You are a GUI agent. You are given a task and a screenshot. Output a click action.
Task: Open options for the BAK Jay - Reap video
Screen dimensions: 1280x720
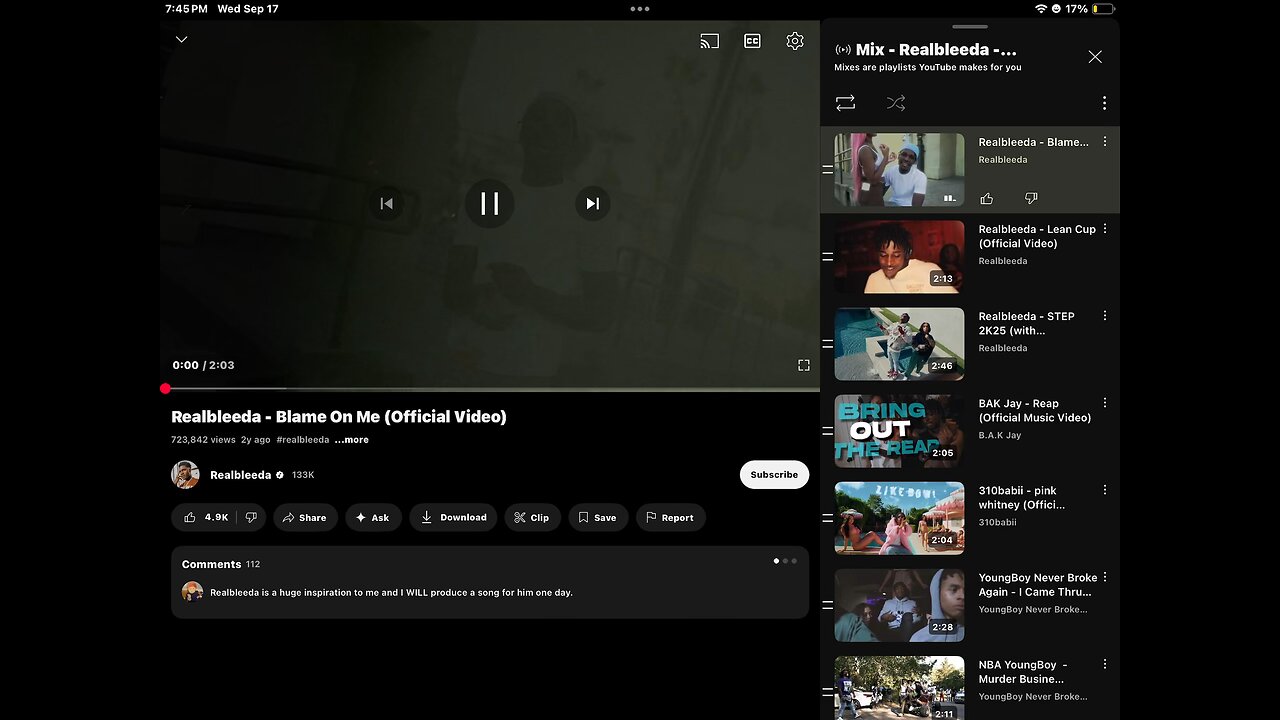coord(1105,403)
